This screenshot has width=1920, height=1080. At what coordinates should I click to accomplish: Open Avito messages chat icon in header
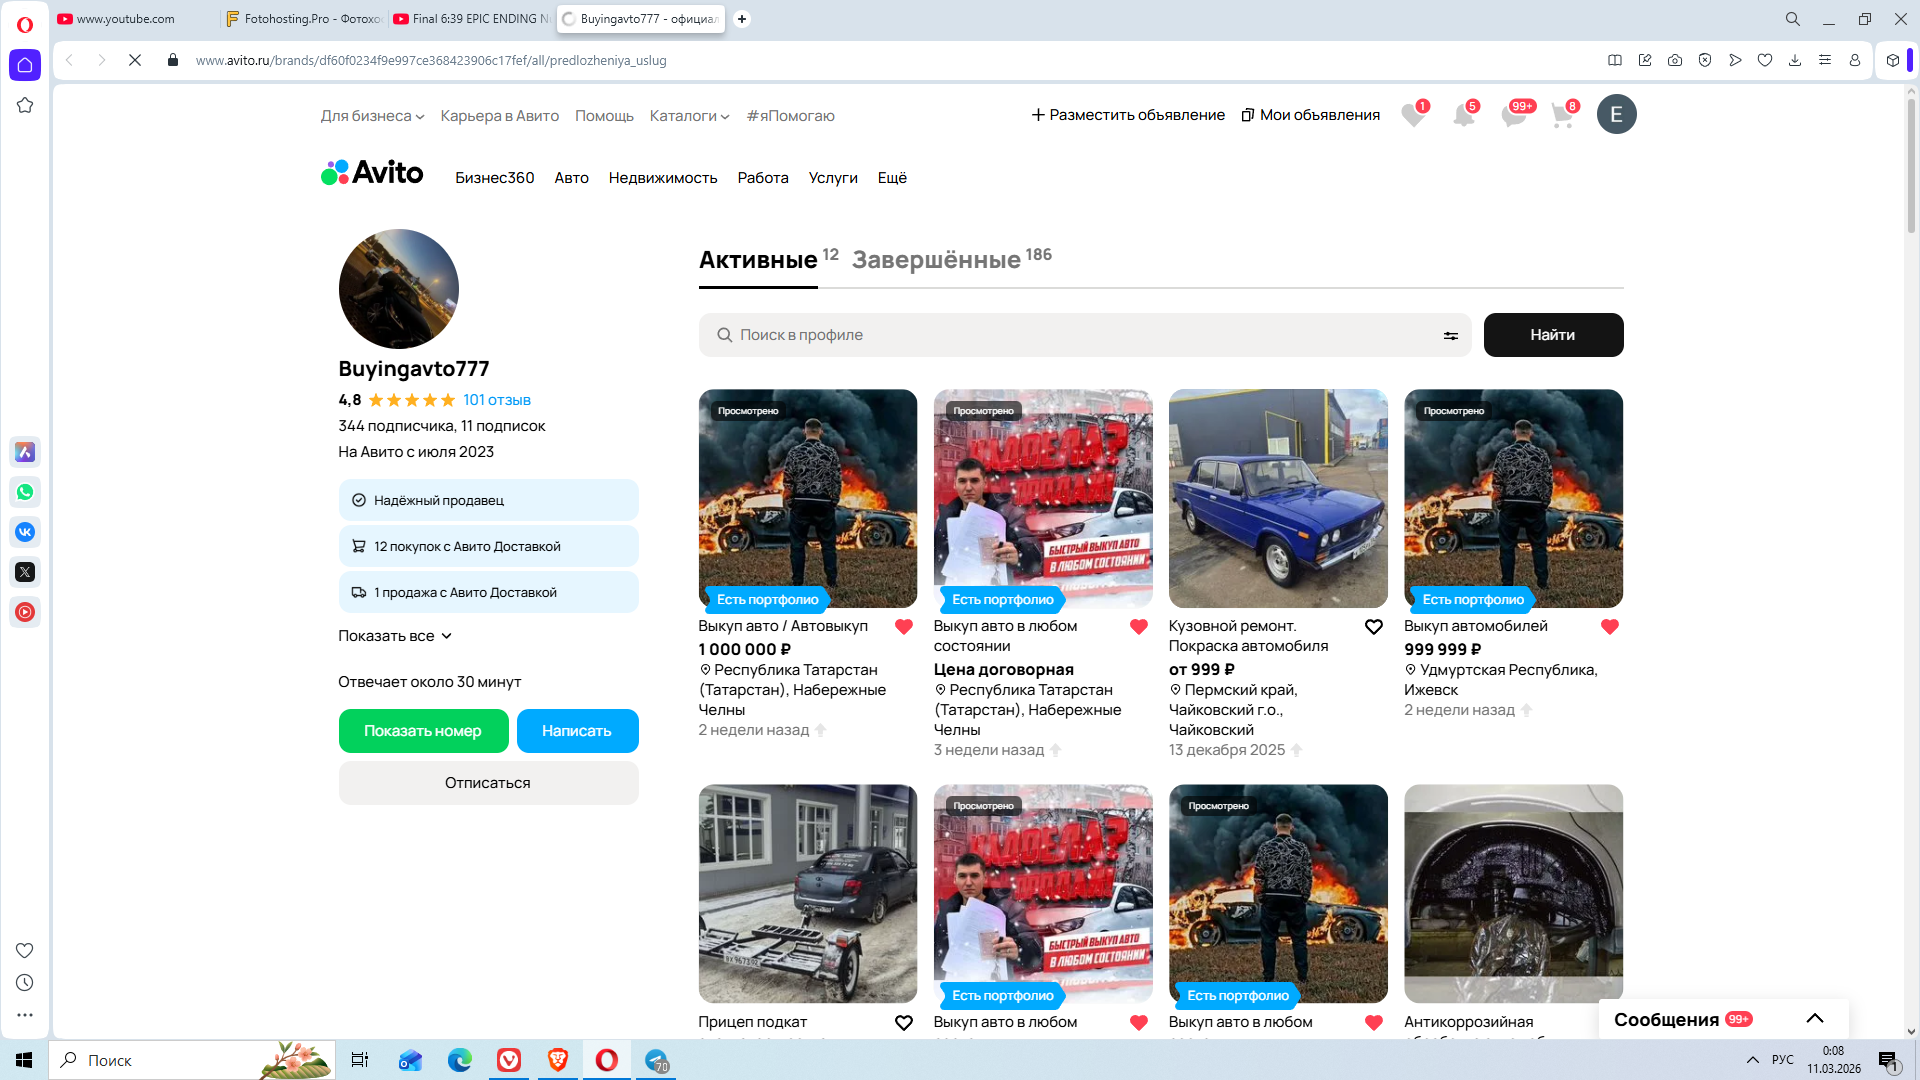tap(1513, 115)
